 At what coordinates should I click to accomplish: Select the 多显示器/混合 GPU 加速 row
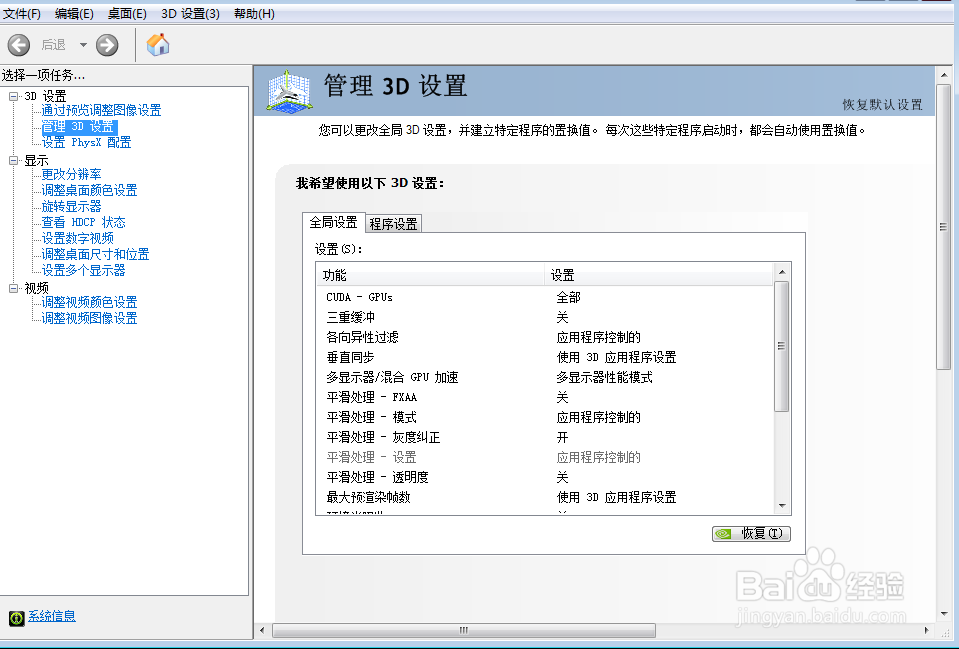(545, 377)
